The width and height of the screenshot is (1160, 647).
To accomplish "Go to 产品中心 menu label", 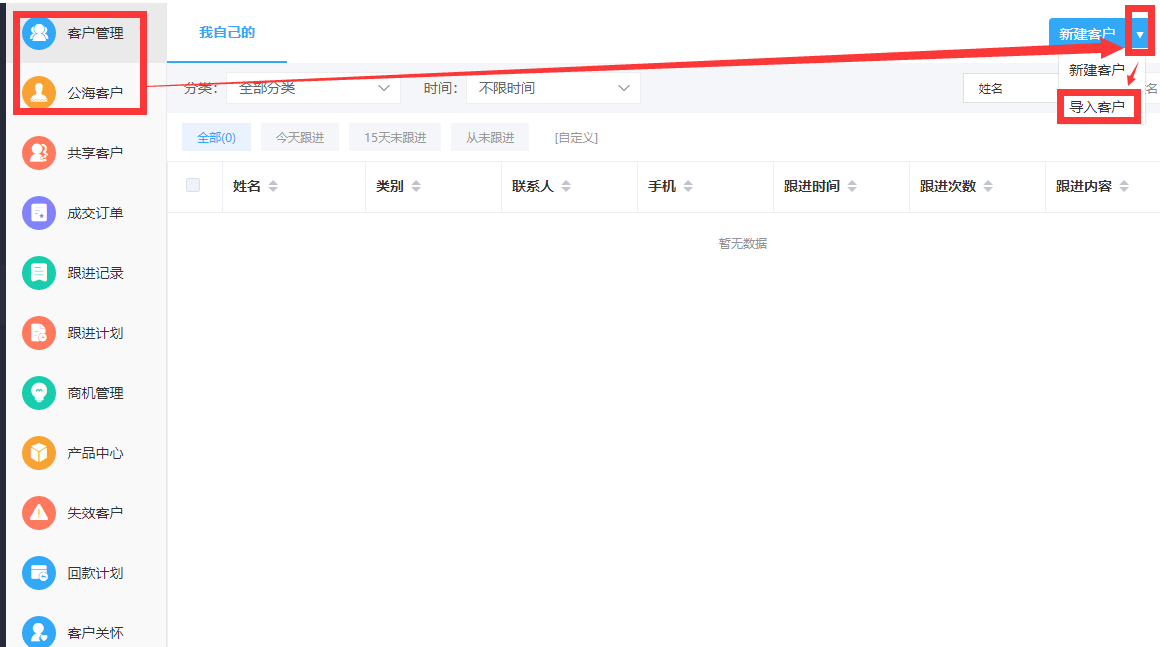I will (x=95, y=453).
